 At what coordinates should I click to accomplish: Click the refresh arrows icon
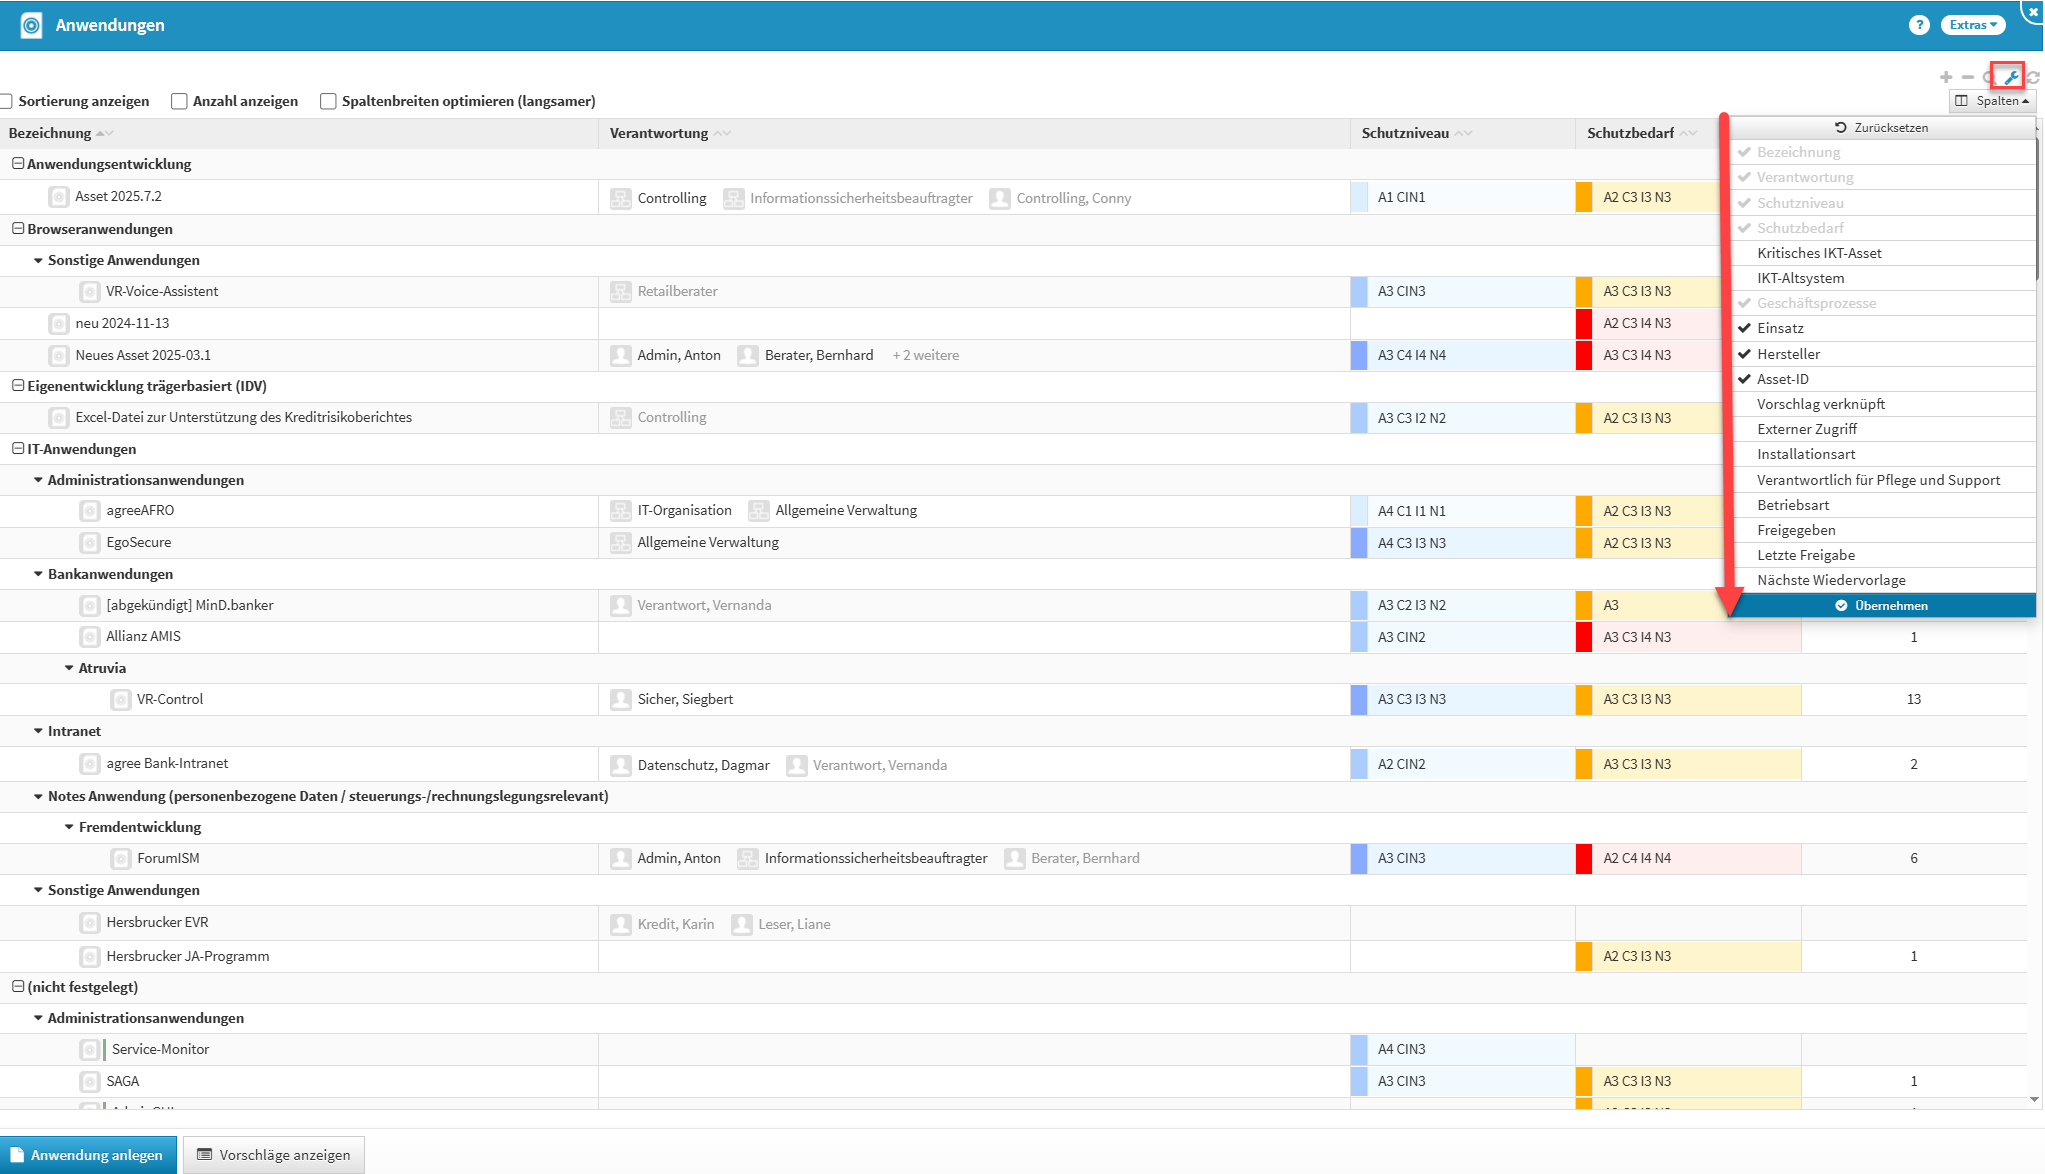tap(2033, 77)
